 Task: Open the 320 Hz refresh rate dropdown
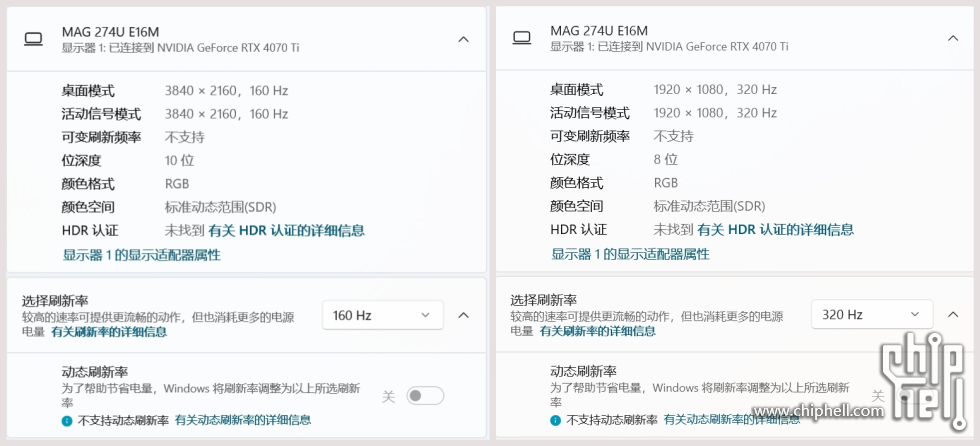point(872,314)
